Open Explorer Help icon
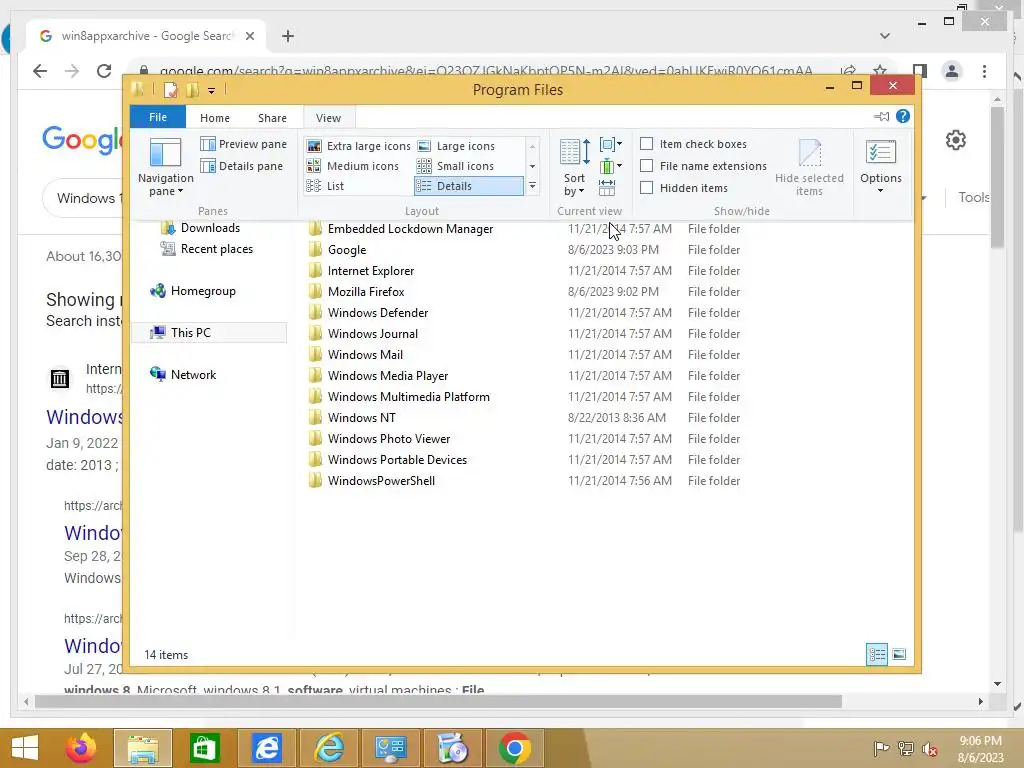The height and width of the screenshot is (768, 1024). 903,116
